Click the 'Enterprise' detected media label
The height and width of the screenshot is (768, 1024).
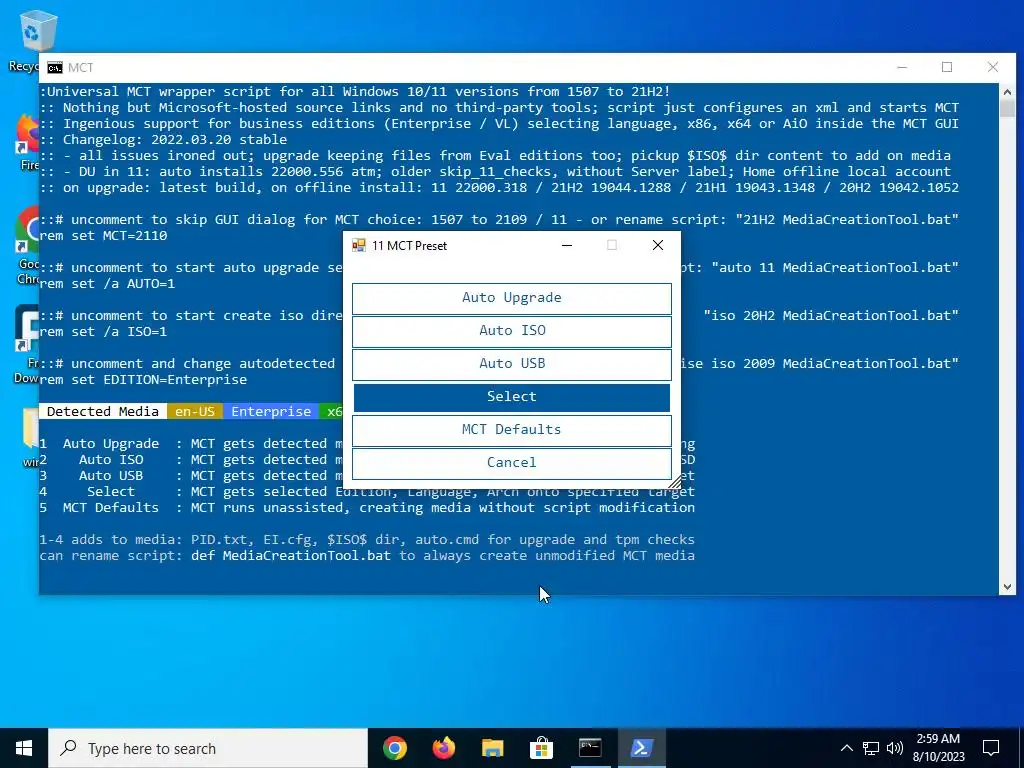(x=271, y=411)
